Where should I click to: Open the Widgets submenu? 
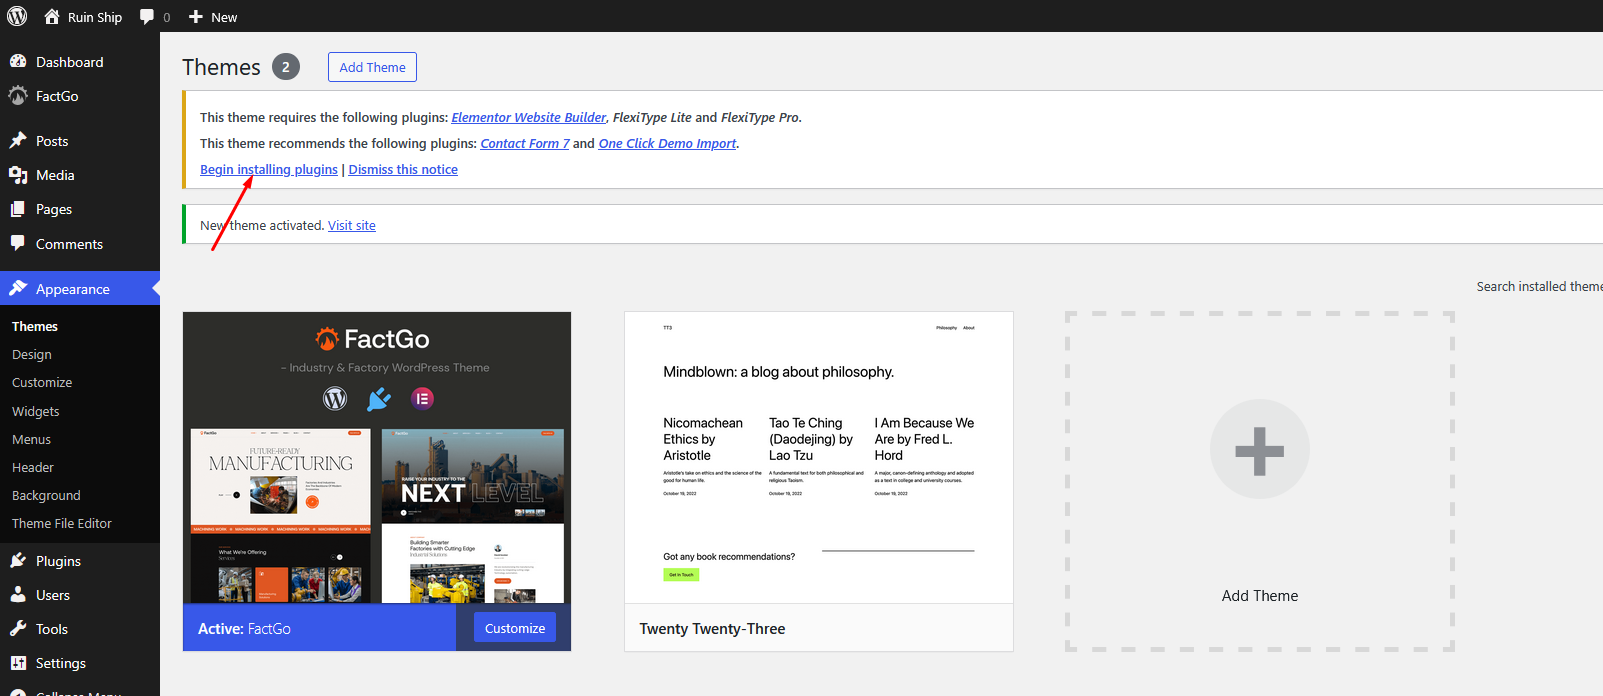tap(36, 411)
